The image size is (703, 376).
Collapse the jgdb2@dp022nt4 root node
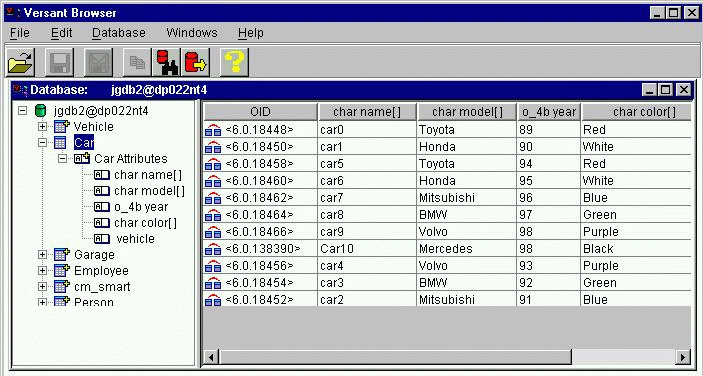(22, 111)
